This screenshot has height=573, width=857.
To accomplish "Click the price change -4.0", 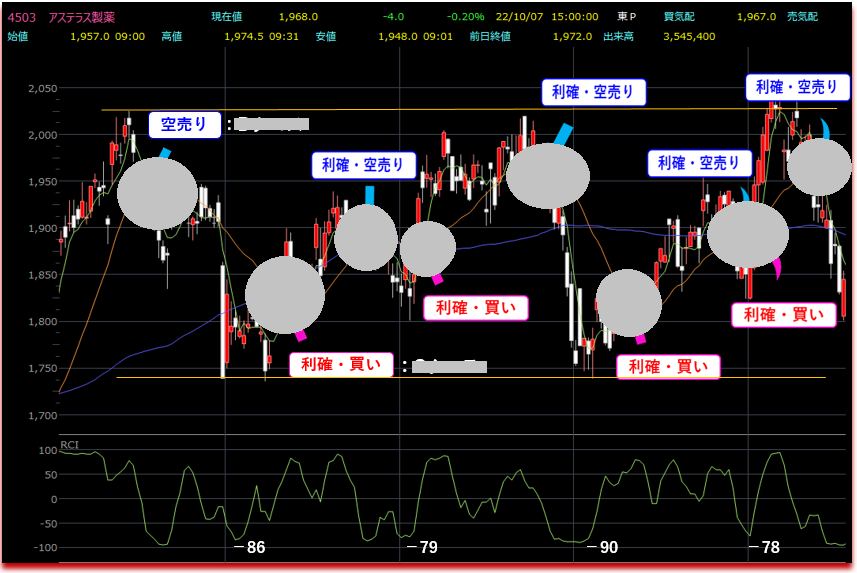I will [x=393, y=17].
